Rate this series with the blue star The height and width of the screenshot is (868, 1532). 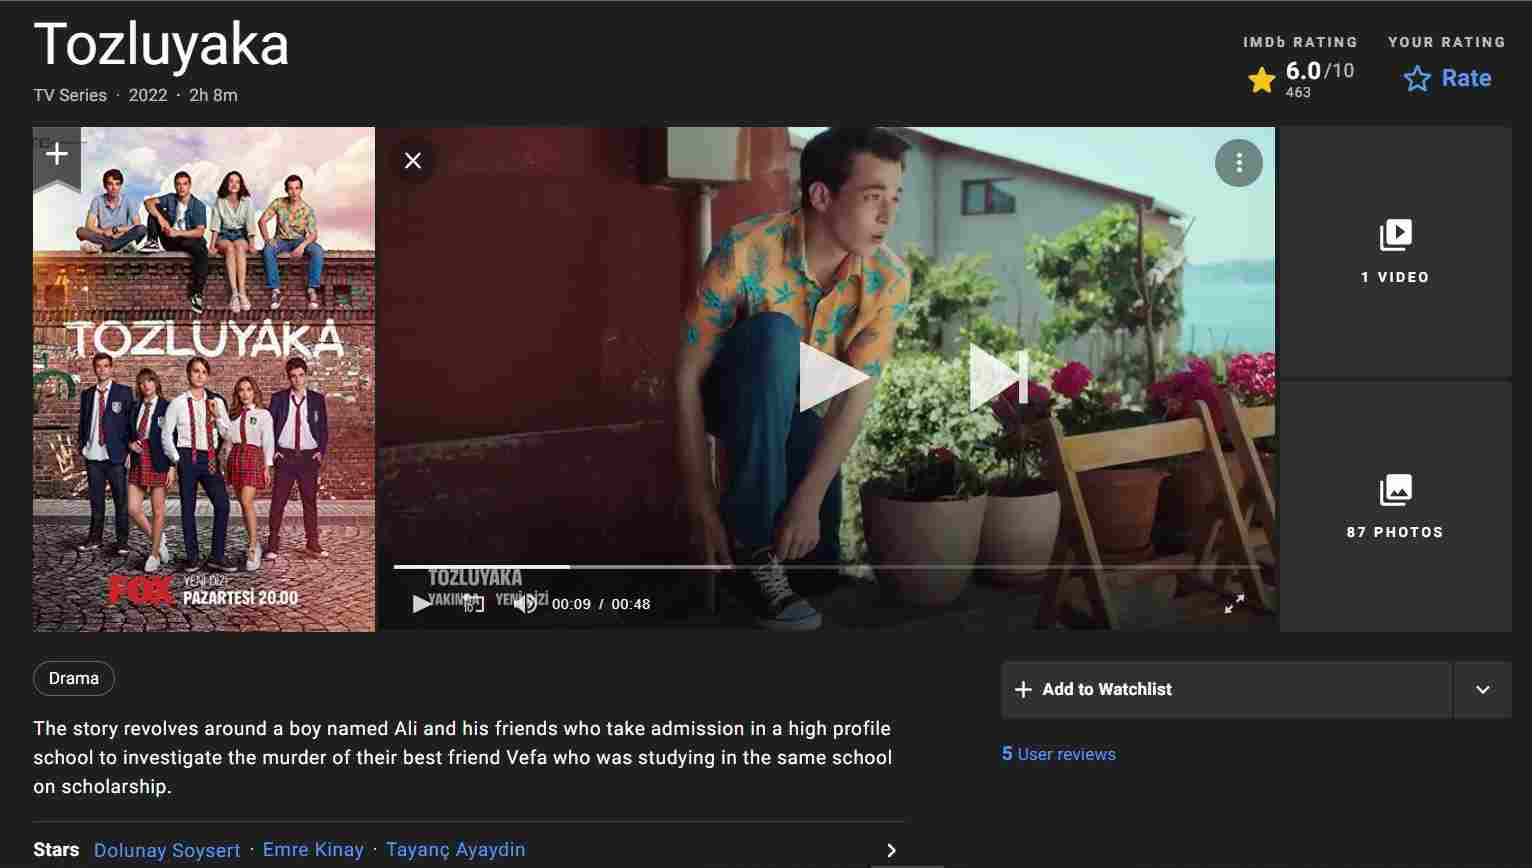coord(1447,78)
